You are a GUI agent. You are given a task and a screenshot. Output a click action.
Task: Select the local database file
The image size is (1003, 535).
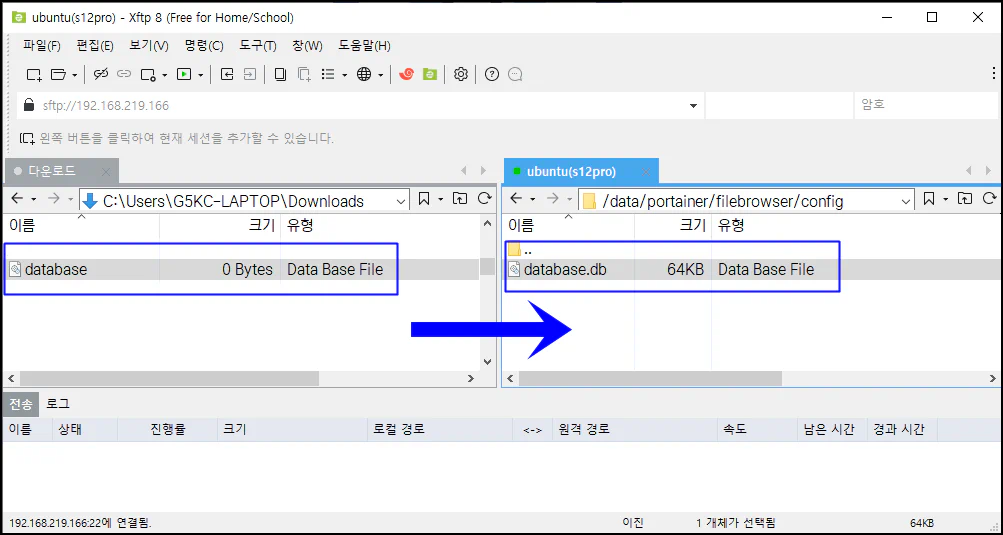tap(241, 269)
